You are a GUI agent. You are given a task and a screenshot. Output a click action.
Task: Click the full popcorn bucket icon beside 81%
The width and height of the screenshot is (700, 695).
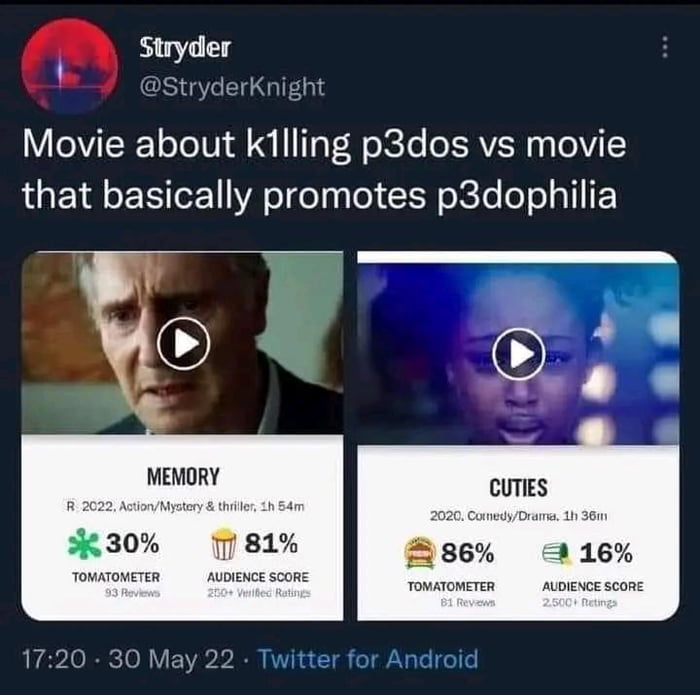(x=224, y=543)
